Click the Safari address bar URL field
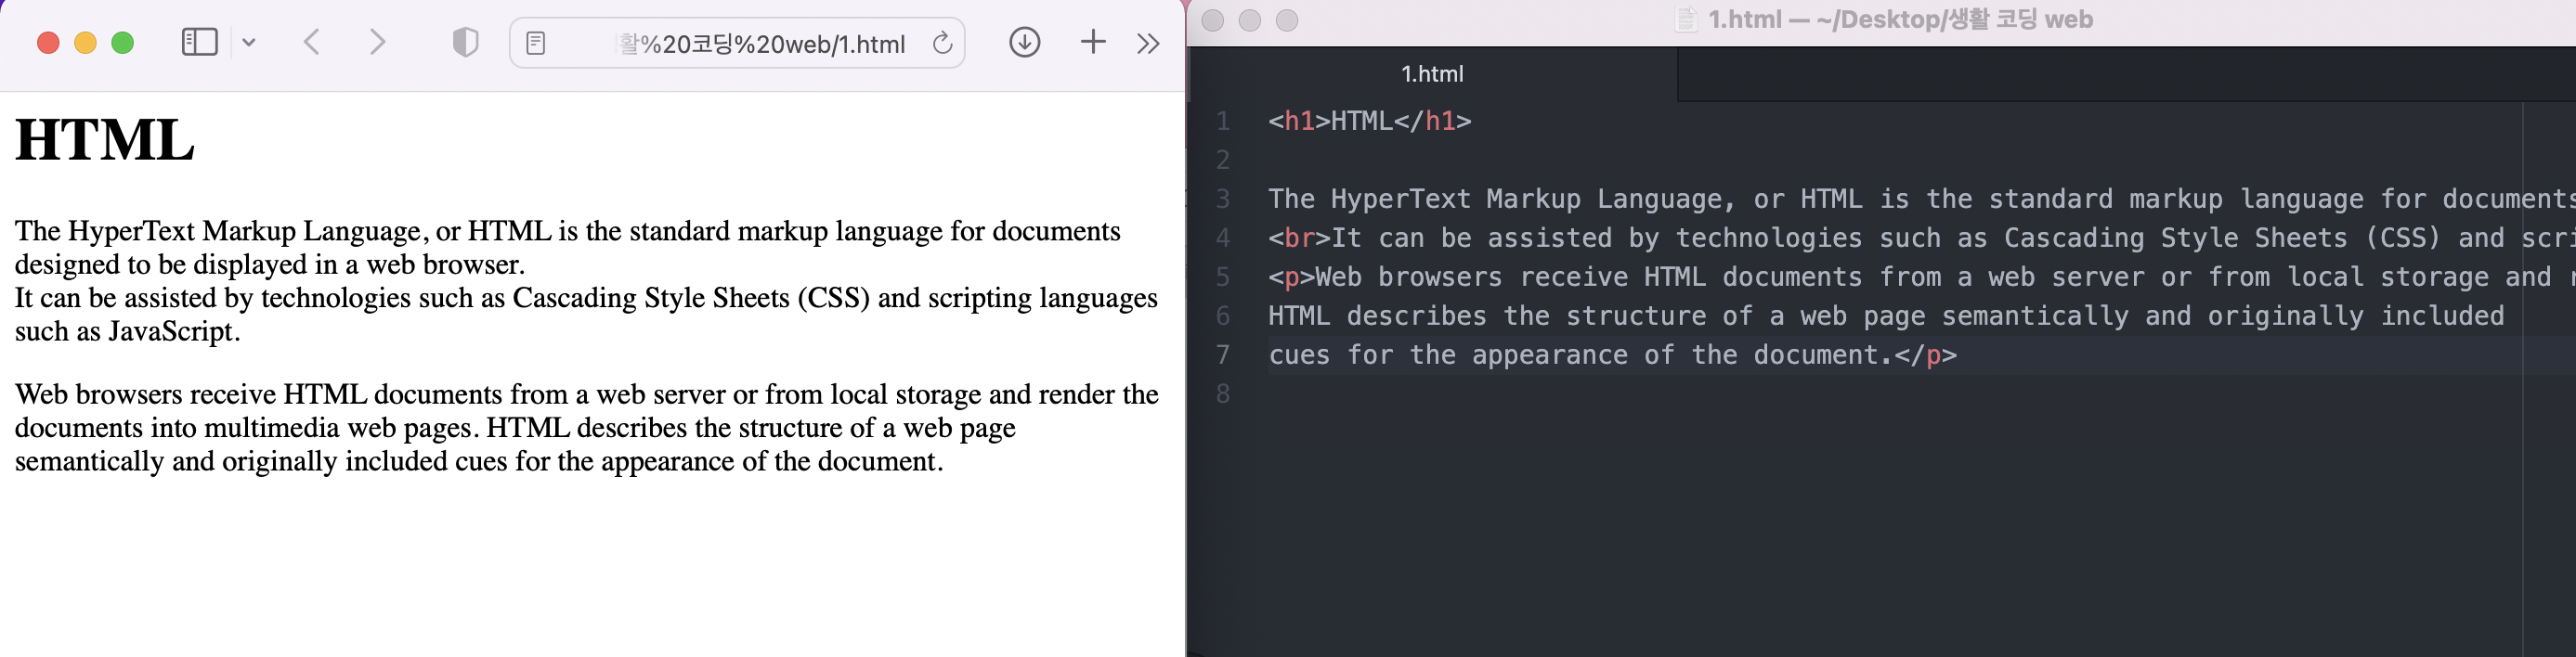Screen dimensions: 2576x657 point(737,43)
